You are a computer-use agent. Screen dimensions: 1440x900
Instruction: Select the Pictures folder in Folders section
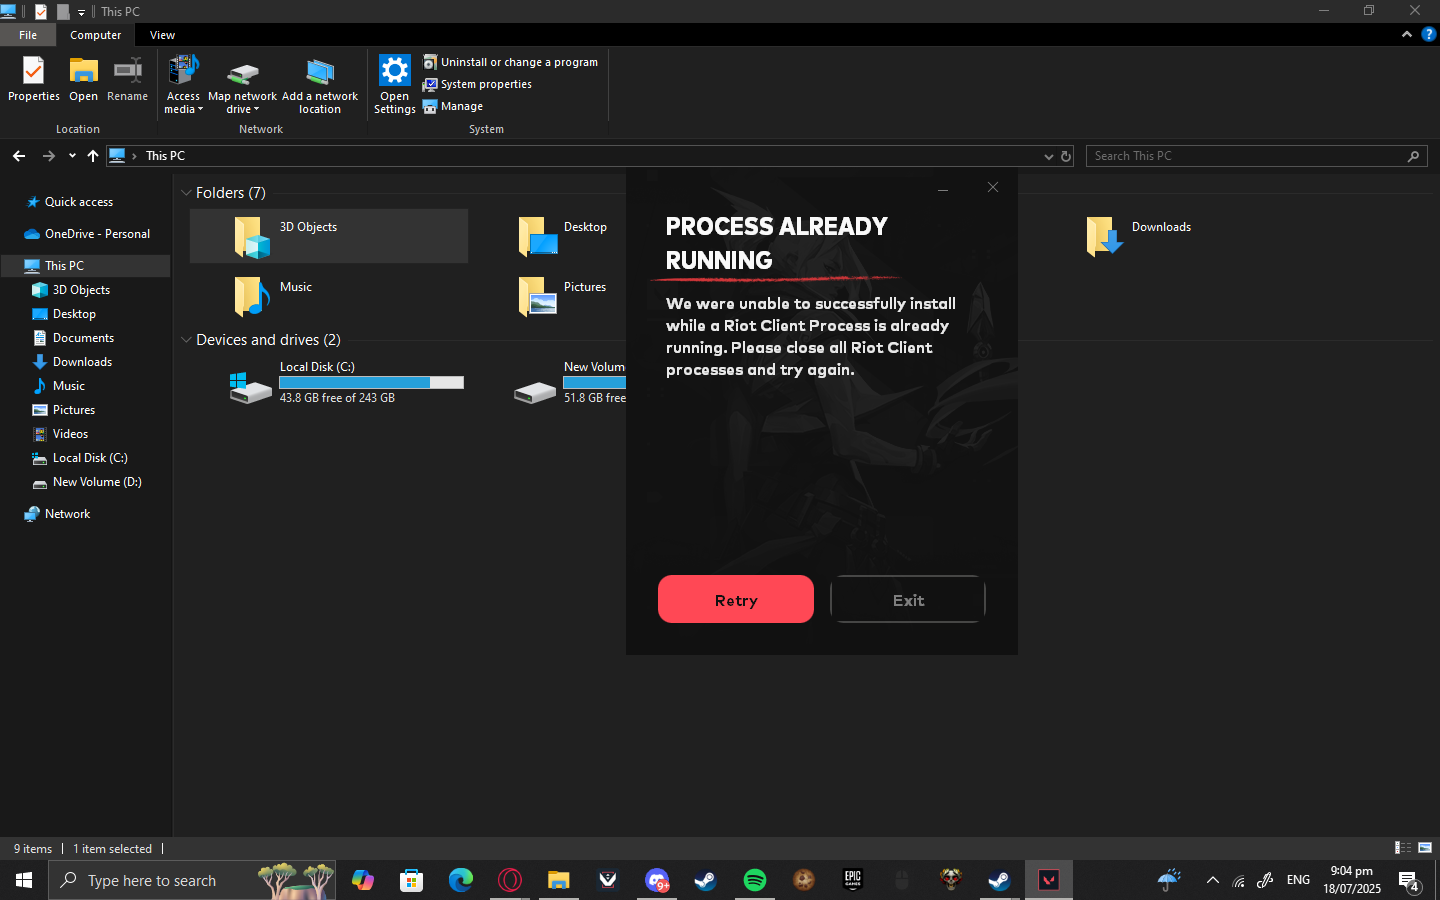pyautogui.click(x=565, y=296)
